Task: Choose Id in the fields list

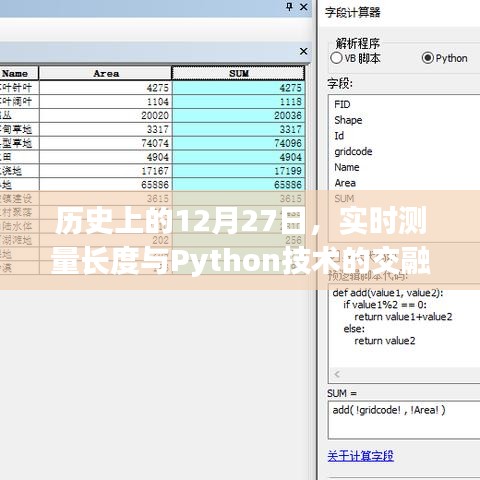Action: tap(339, 136)
